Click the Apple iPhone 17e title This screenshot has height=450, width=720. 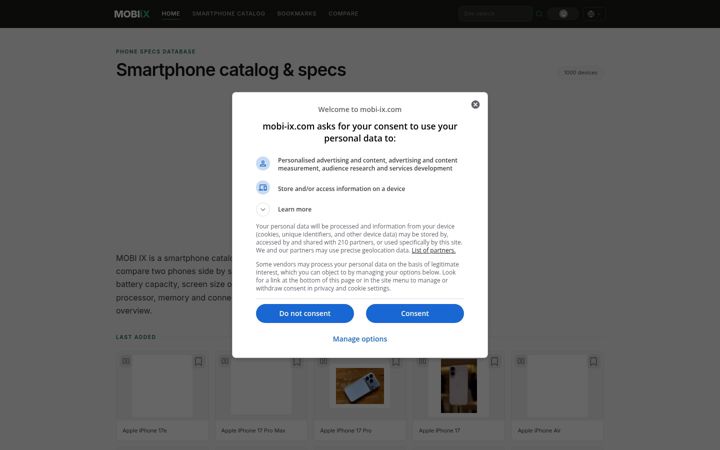click(x=145, y=431)
